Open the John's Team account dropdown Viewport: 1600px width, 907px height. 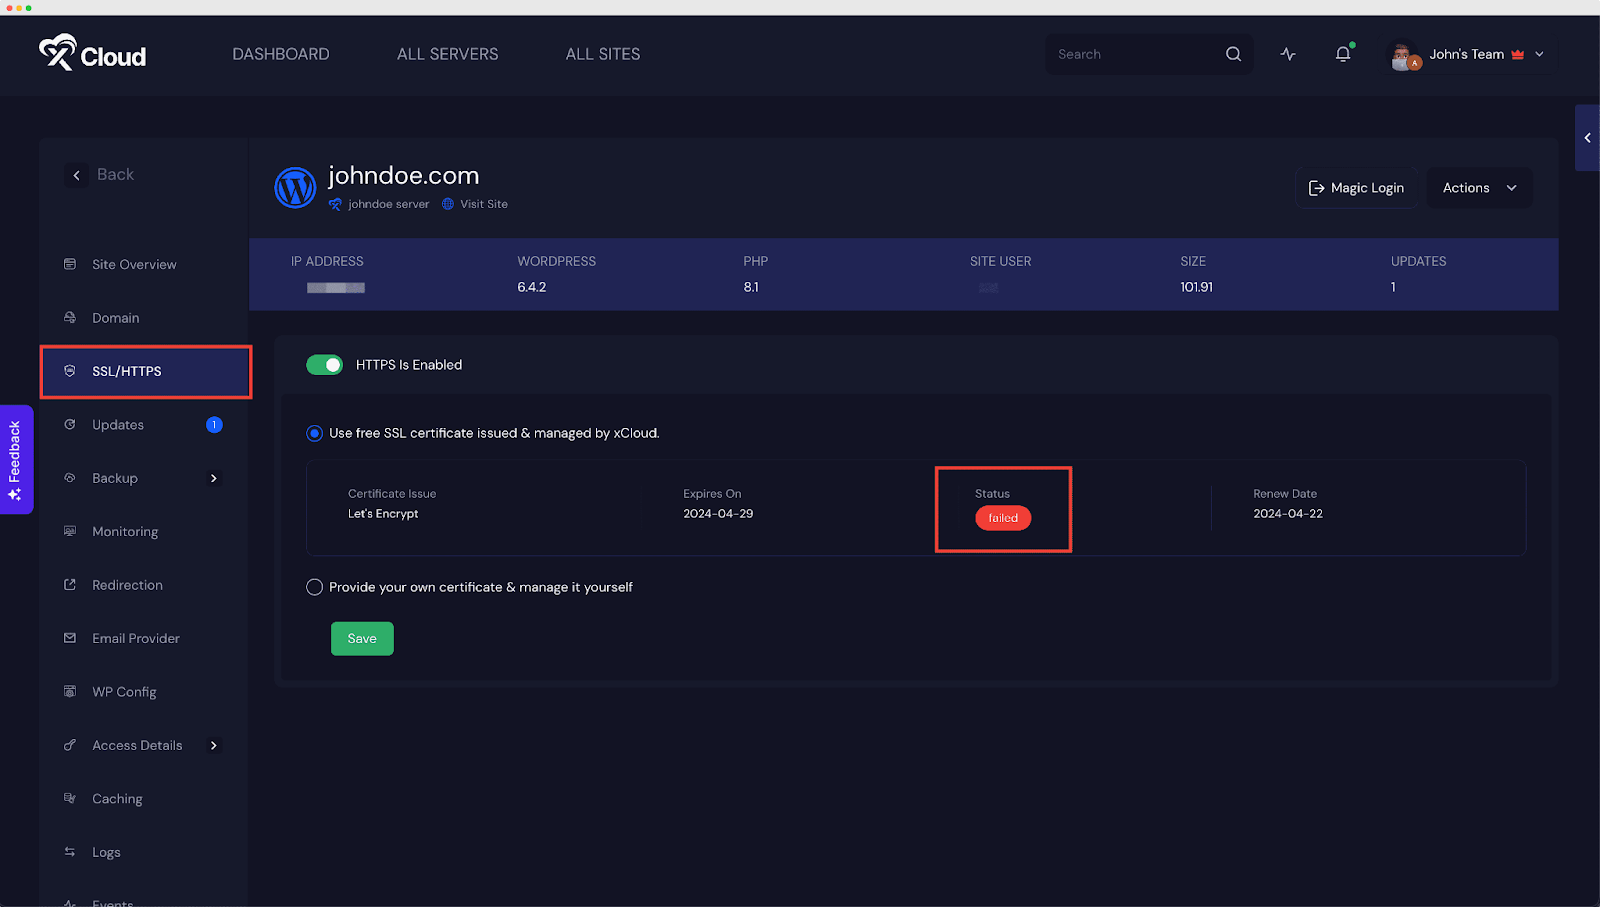(1467, 54)
